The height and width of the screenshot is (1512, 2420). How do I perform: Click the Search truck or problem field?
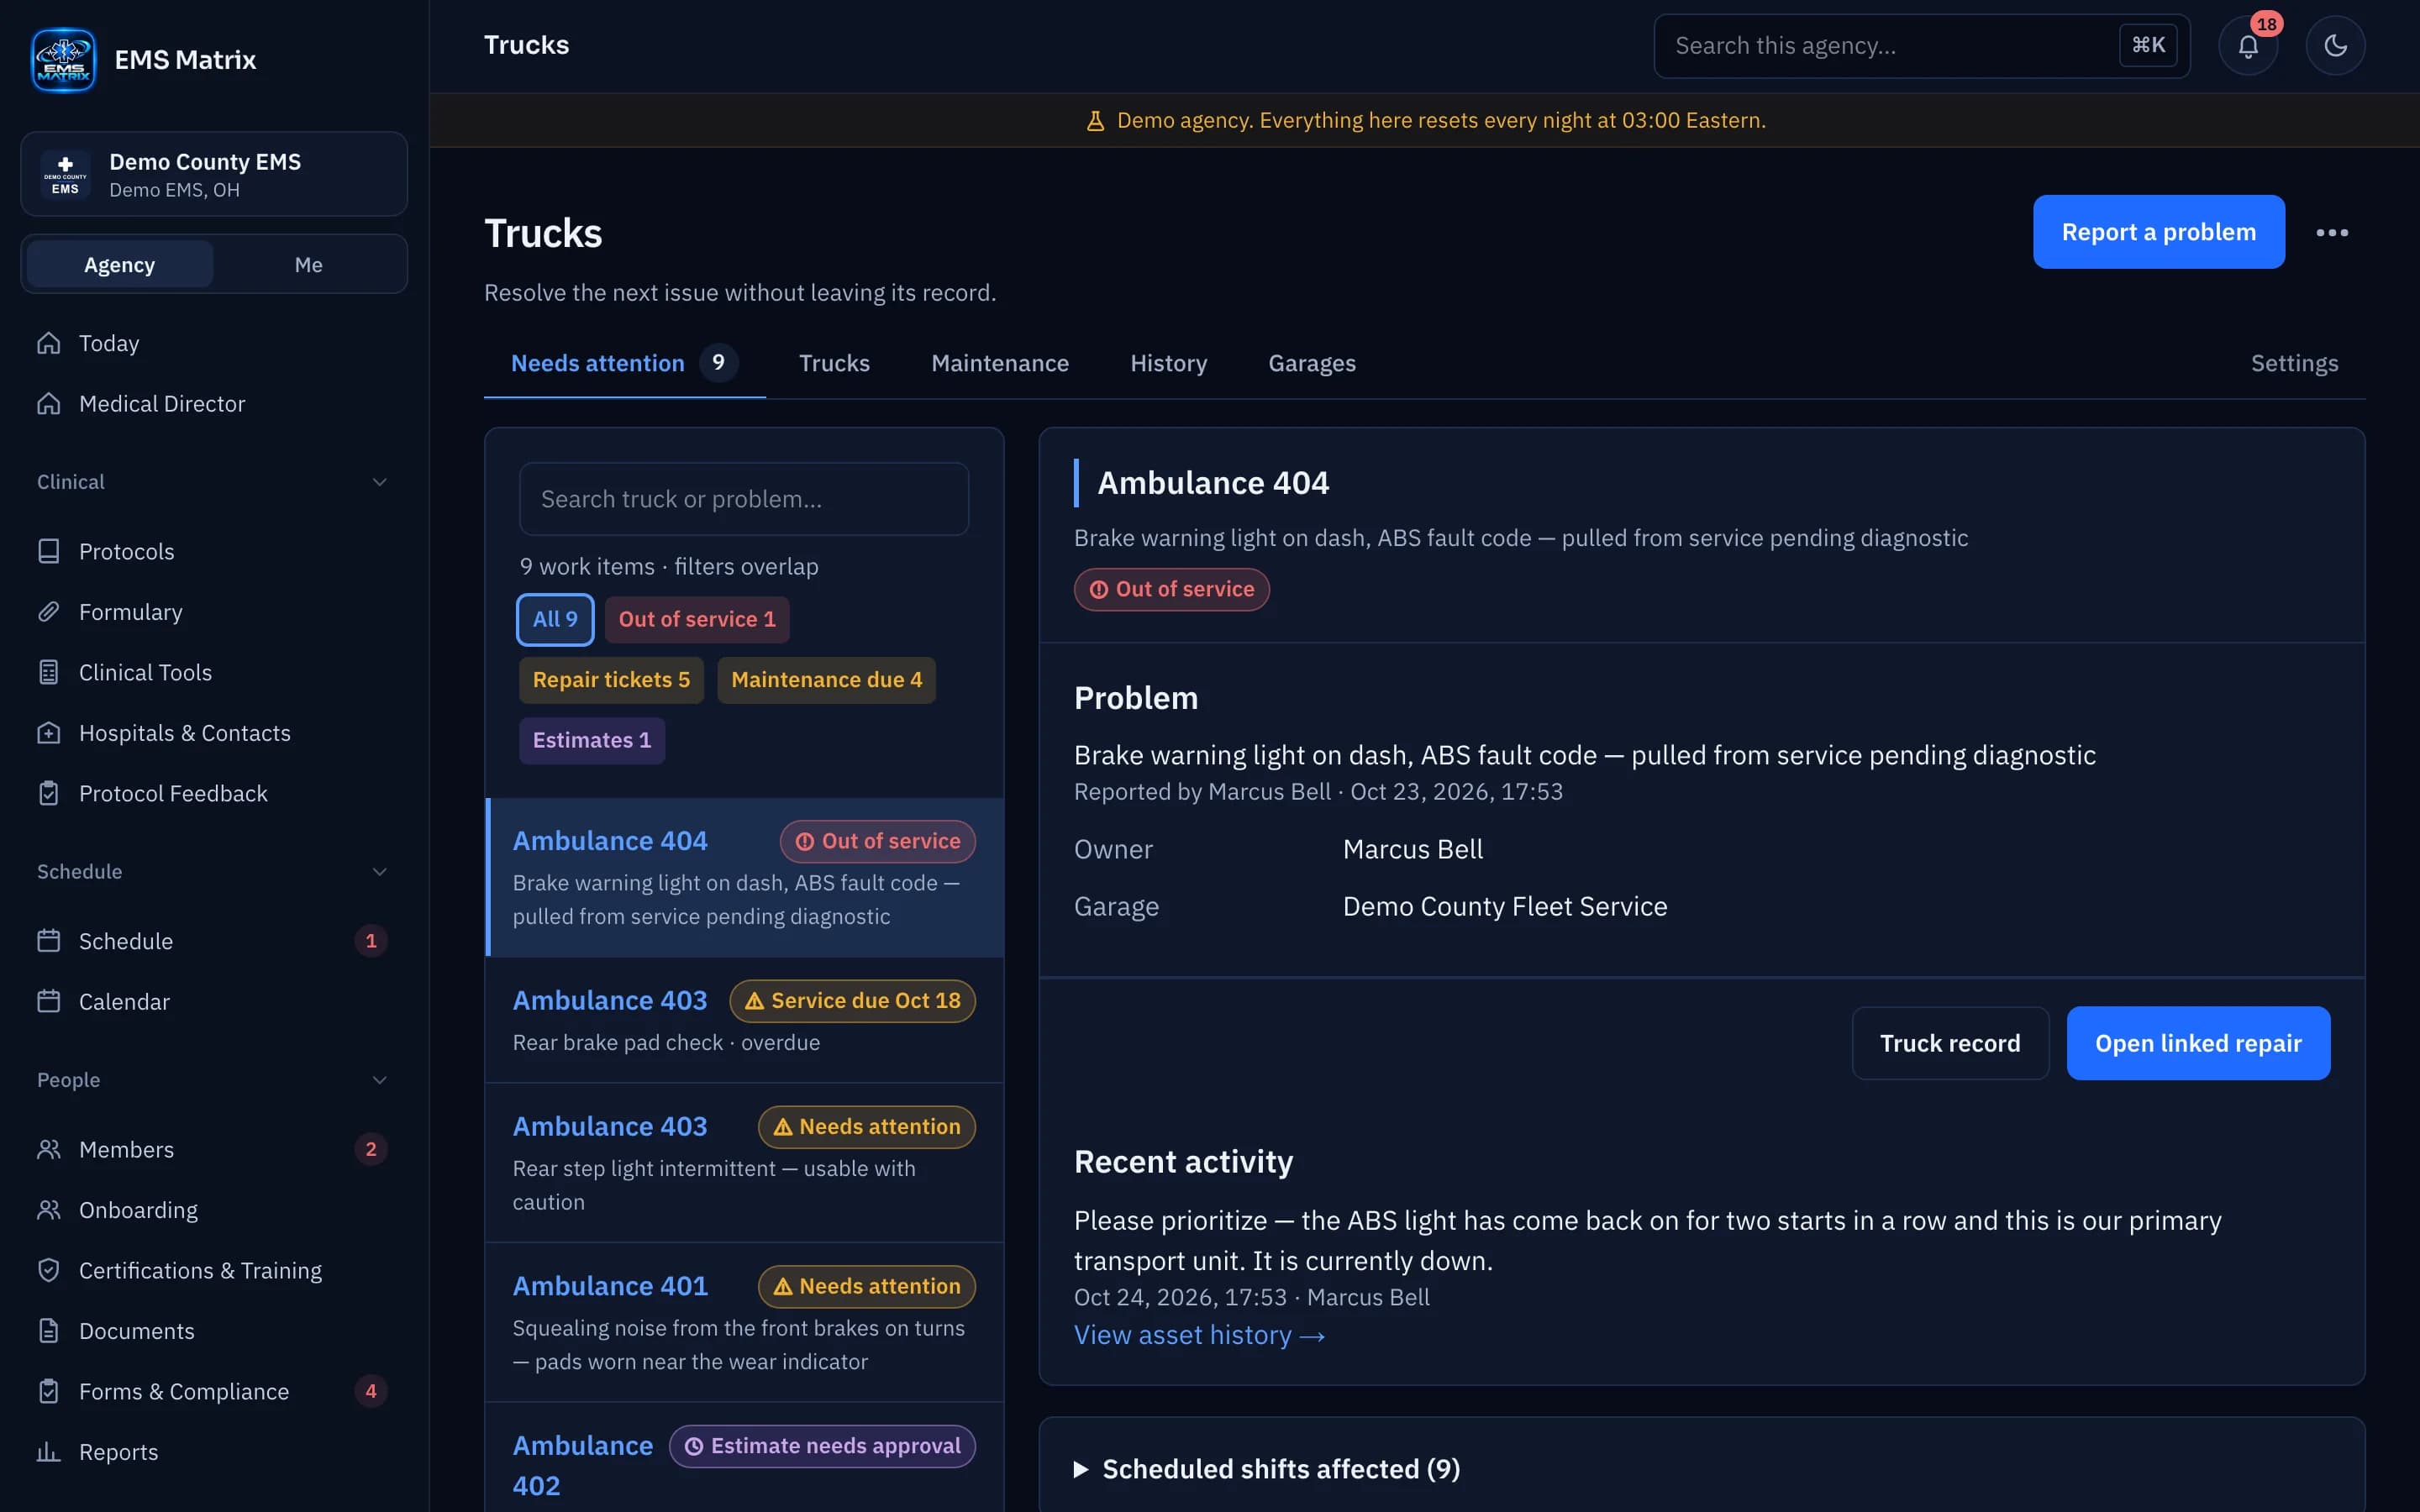click(744, 499)
